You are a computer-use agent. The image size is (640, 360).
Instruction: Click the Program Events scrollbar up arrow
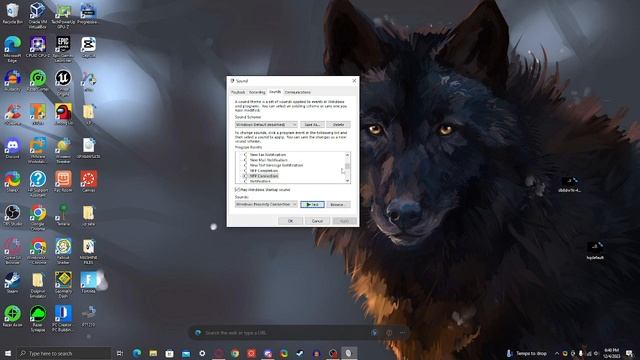[x=347, y=155]
